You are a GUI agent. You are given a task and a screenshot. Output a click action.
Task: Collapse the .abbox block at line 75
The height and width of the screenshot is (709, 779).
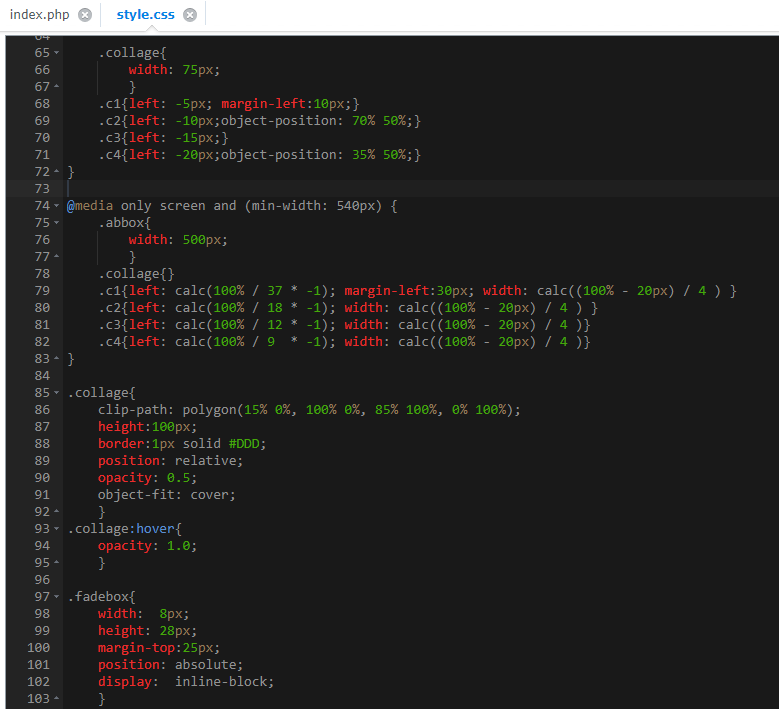(x=57, y=223)
